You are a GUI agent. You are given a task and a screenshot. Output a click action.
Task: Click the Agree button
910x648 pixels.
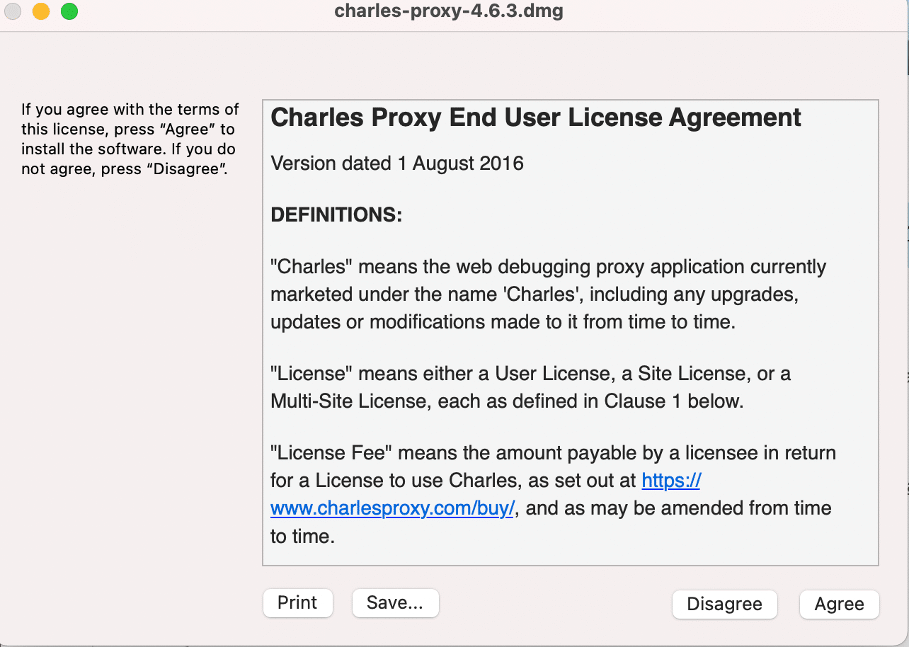(x=839, y=604)
